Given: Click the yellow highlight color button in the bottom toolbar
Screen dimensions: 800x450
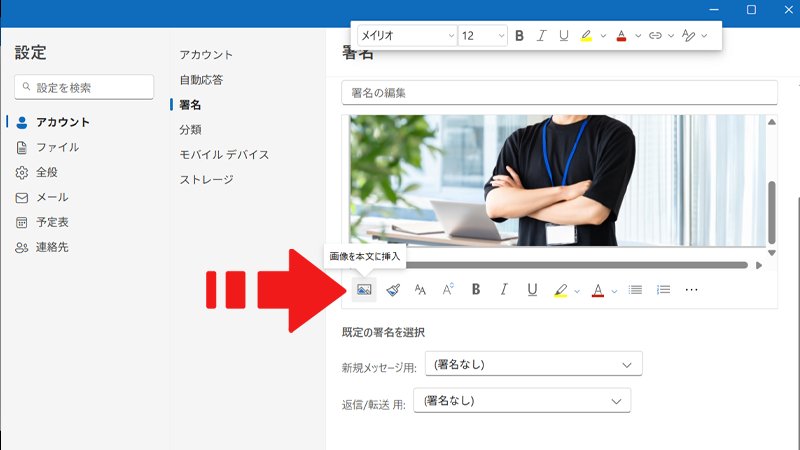Looking at the screenshot, I should (561, 290).
